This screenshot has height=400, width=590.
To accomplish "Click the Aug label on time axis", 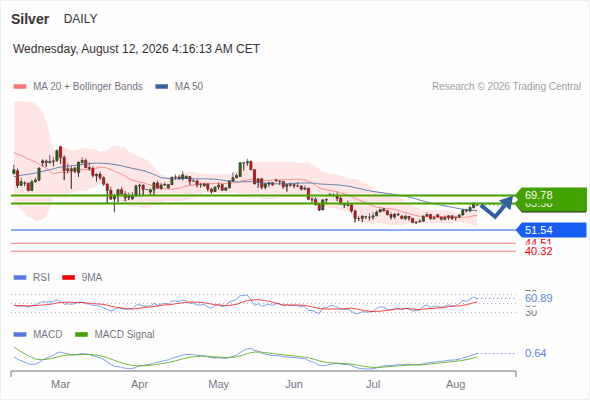I will 456,384.
